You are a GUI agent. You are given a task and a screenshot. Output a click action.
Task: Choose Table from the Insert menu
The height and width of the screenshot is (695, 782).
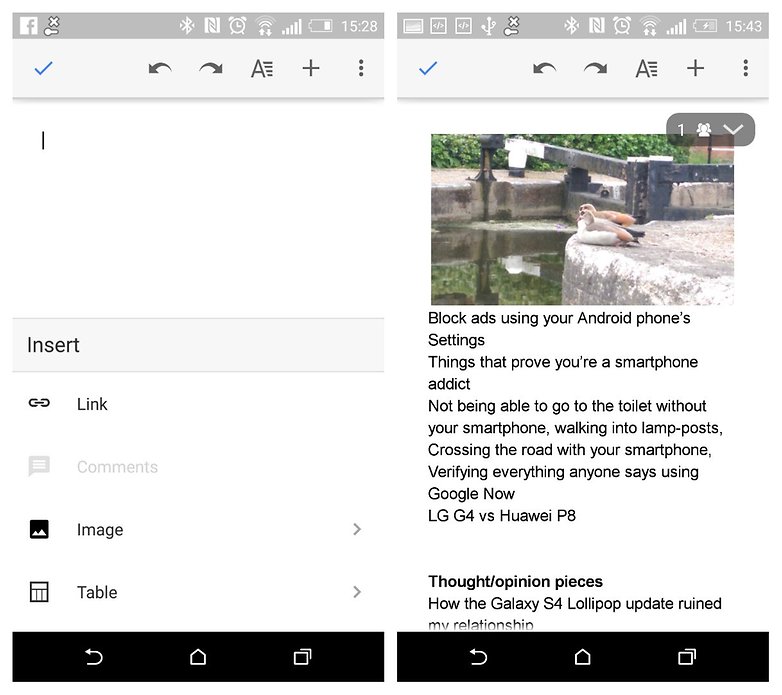(198, 592)
